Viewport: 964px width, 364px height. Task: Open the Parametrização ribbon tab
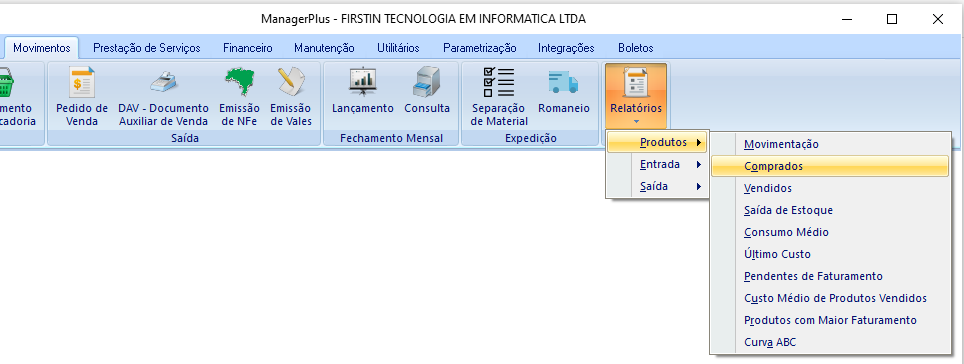[x=480, y=48]
